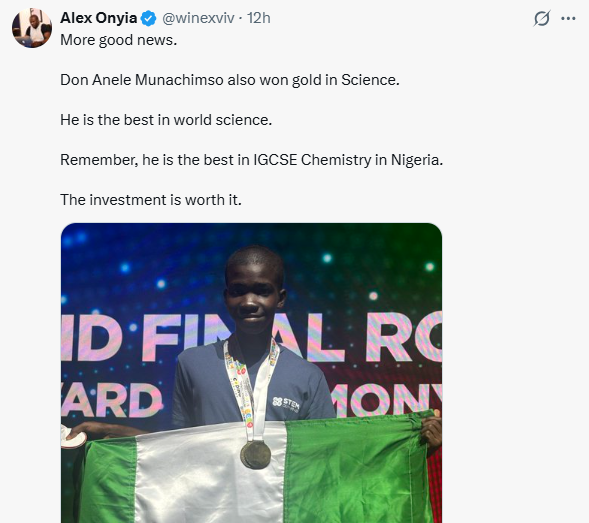The height and width of the screenshot is (523, 589).
Task: Click the 'ARD' backdrop lettering in photo
Action: (112, 400)
